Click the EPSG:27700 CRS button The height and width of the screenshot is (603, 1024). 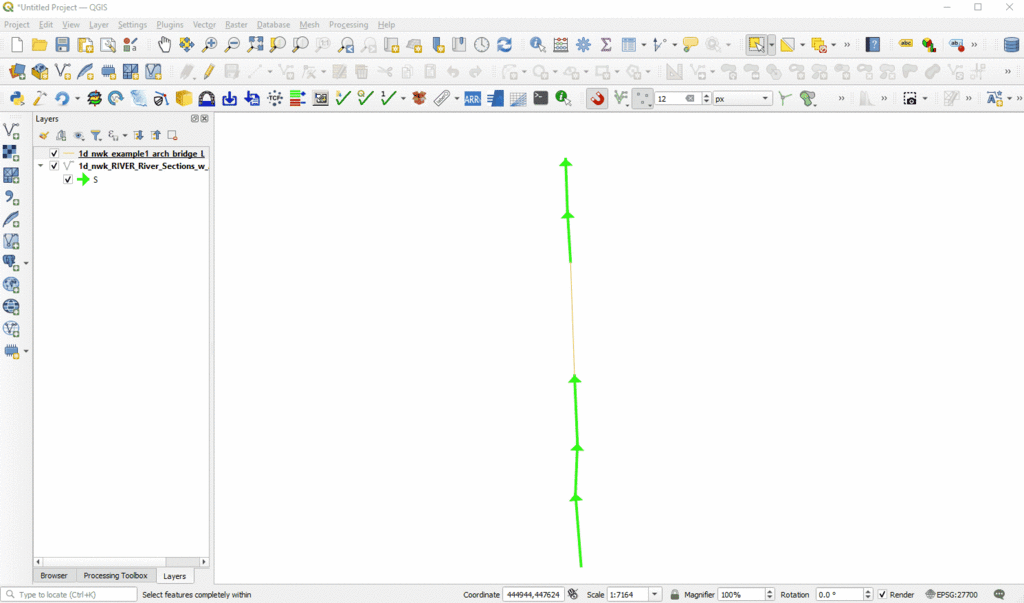click(x=951, y=595)
